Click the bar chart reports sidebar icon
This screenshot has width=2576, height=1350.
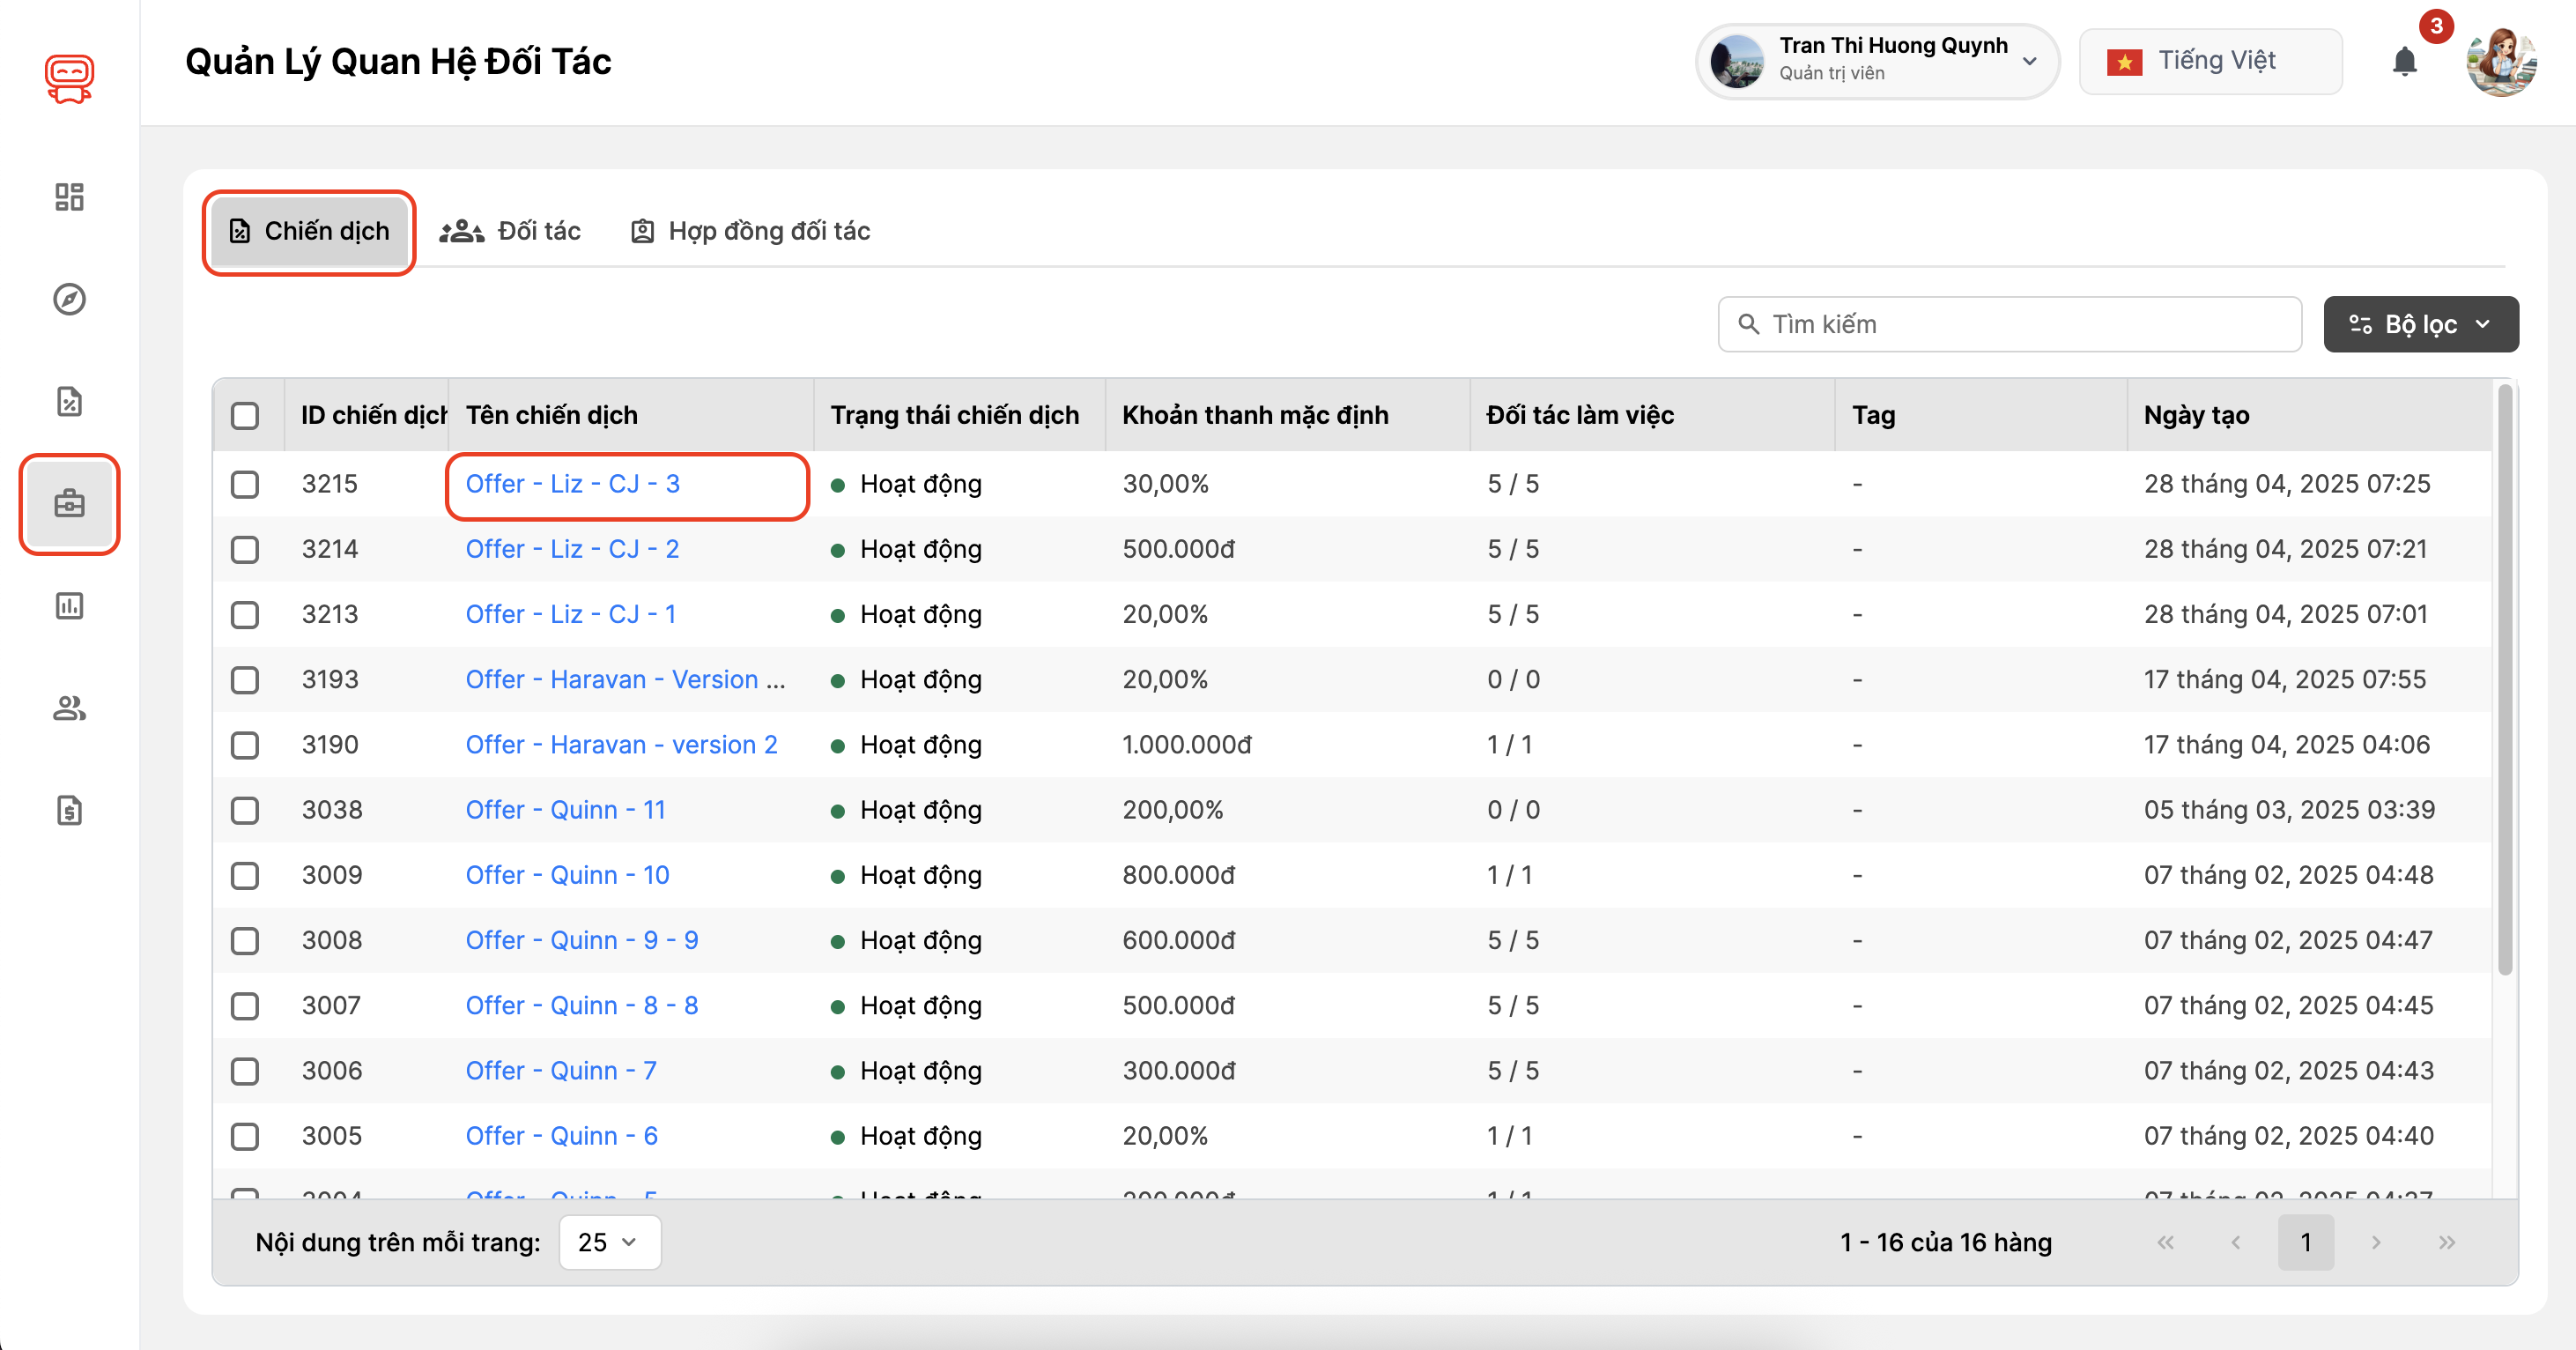69,606
